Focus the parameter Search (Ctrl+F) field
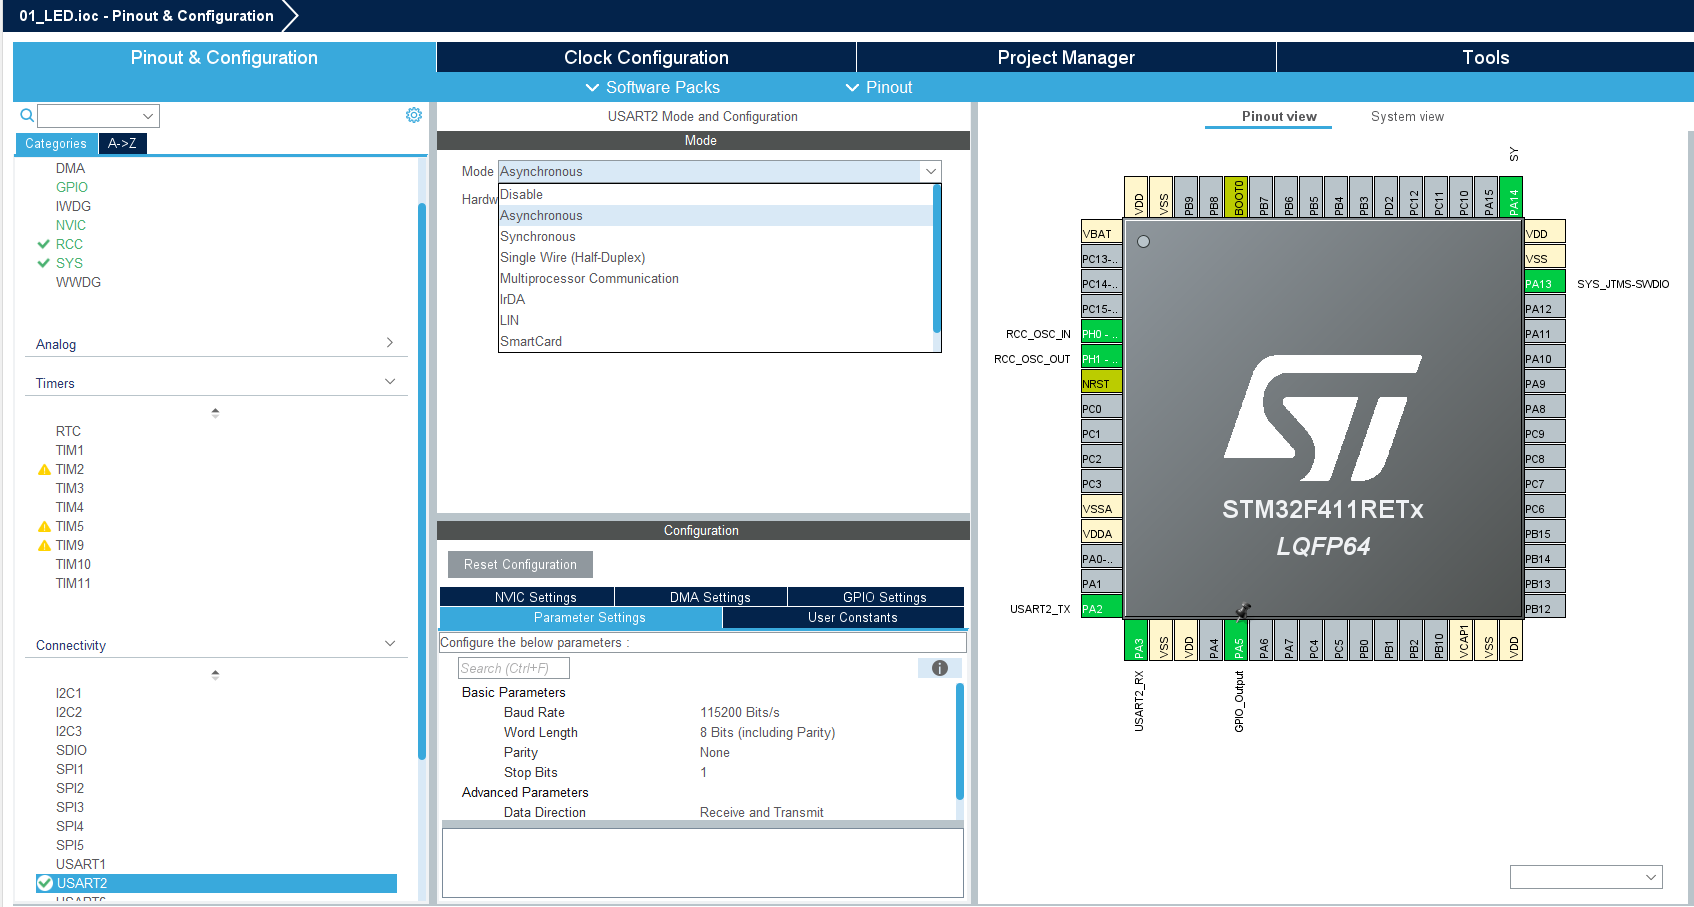The height and width of the screenshot is (907, 1694). pyautogui.click(x=514, y=668)
